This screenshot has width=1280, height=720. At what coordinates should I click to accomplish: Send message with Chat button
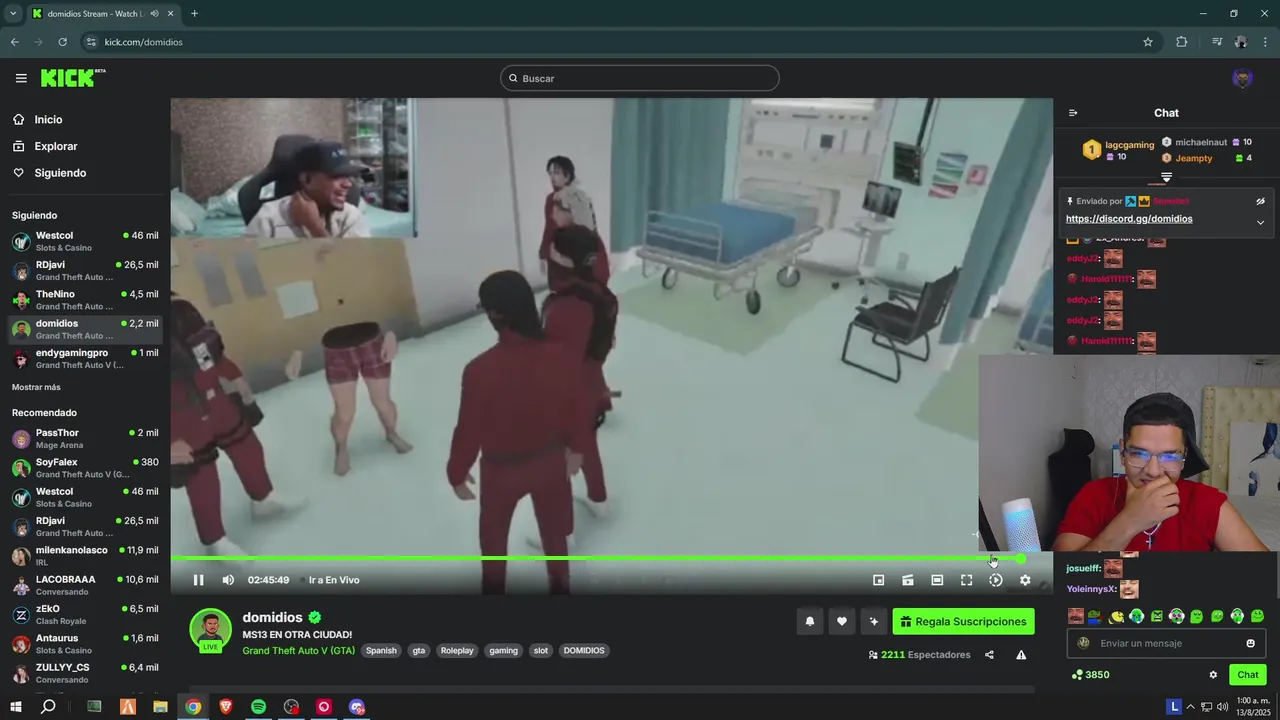tap(1247, 675)
